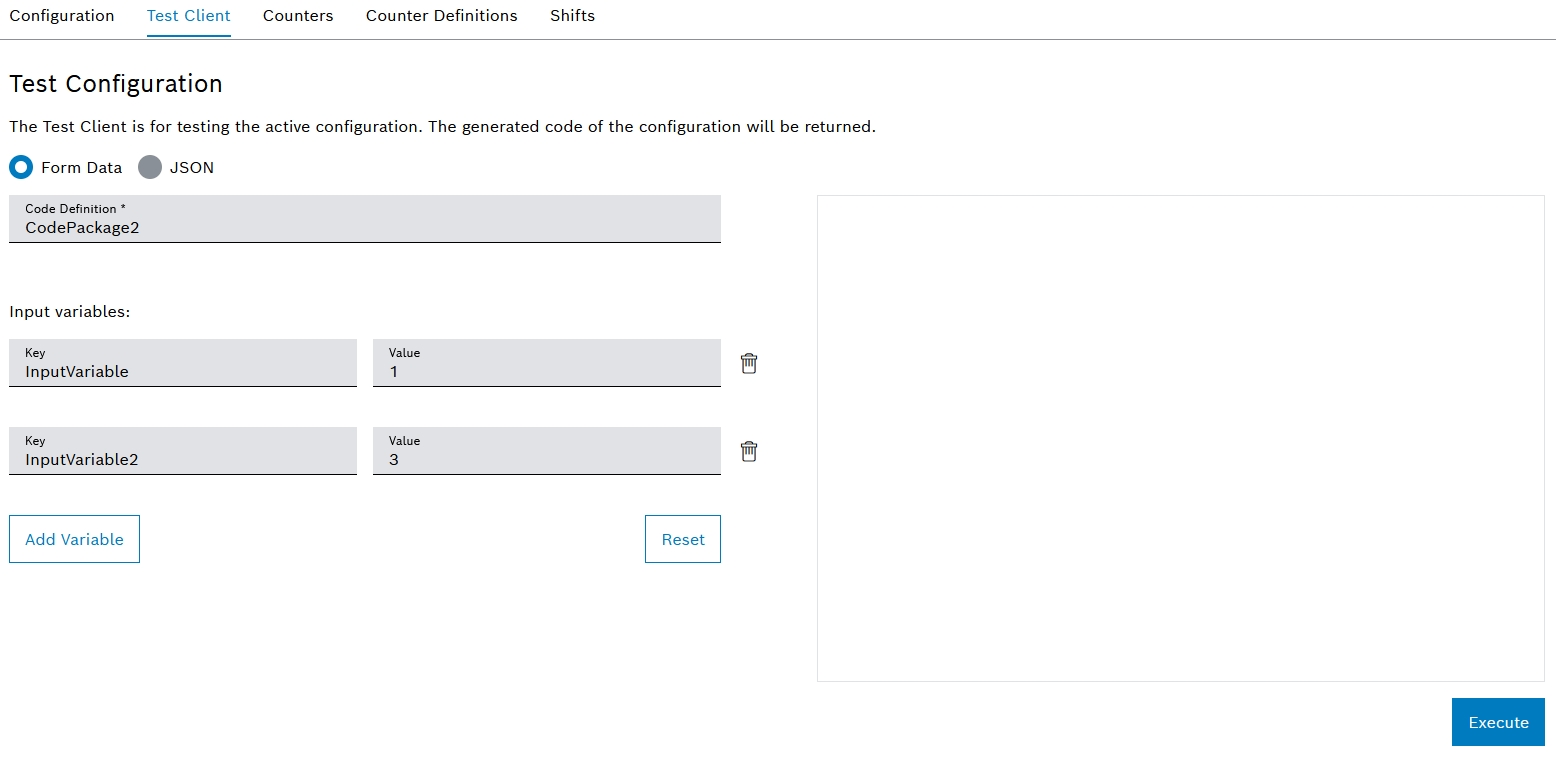Select the Form Data radio button
This screenshot has width=1556, height=759.
click(x=20, y=167)
